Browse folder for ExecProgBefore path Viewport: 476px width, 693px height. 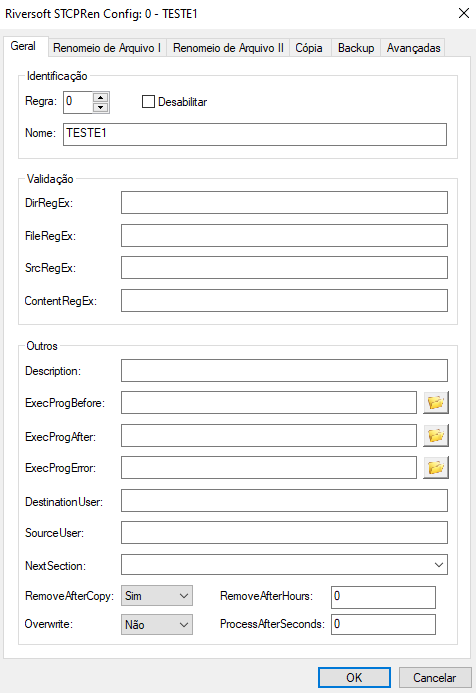pos(436,403)
